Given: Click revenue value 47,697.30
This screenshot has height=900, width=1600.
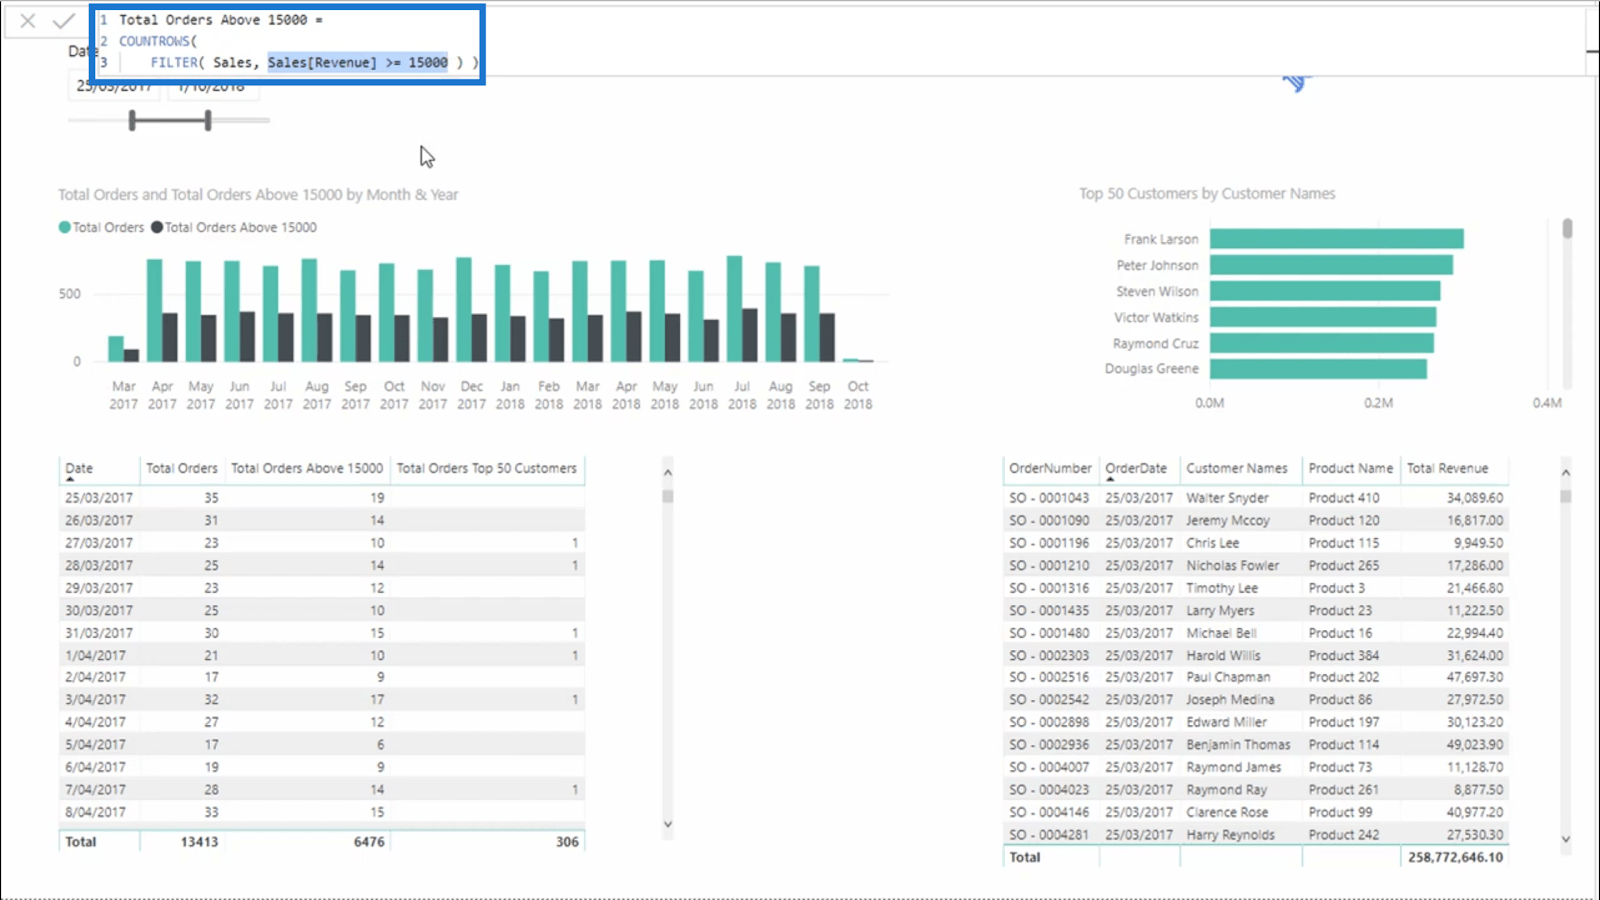Looking at the screenshot, I should (x=1475, y=677).
